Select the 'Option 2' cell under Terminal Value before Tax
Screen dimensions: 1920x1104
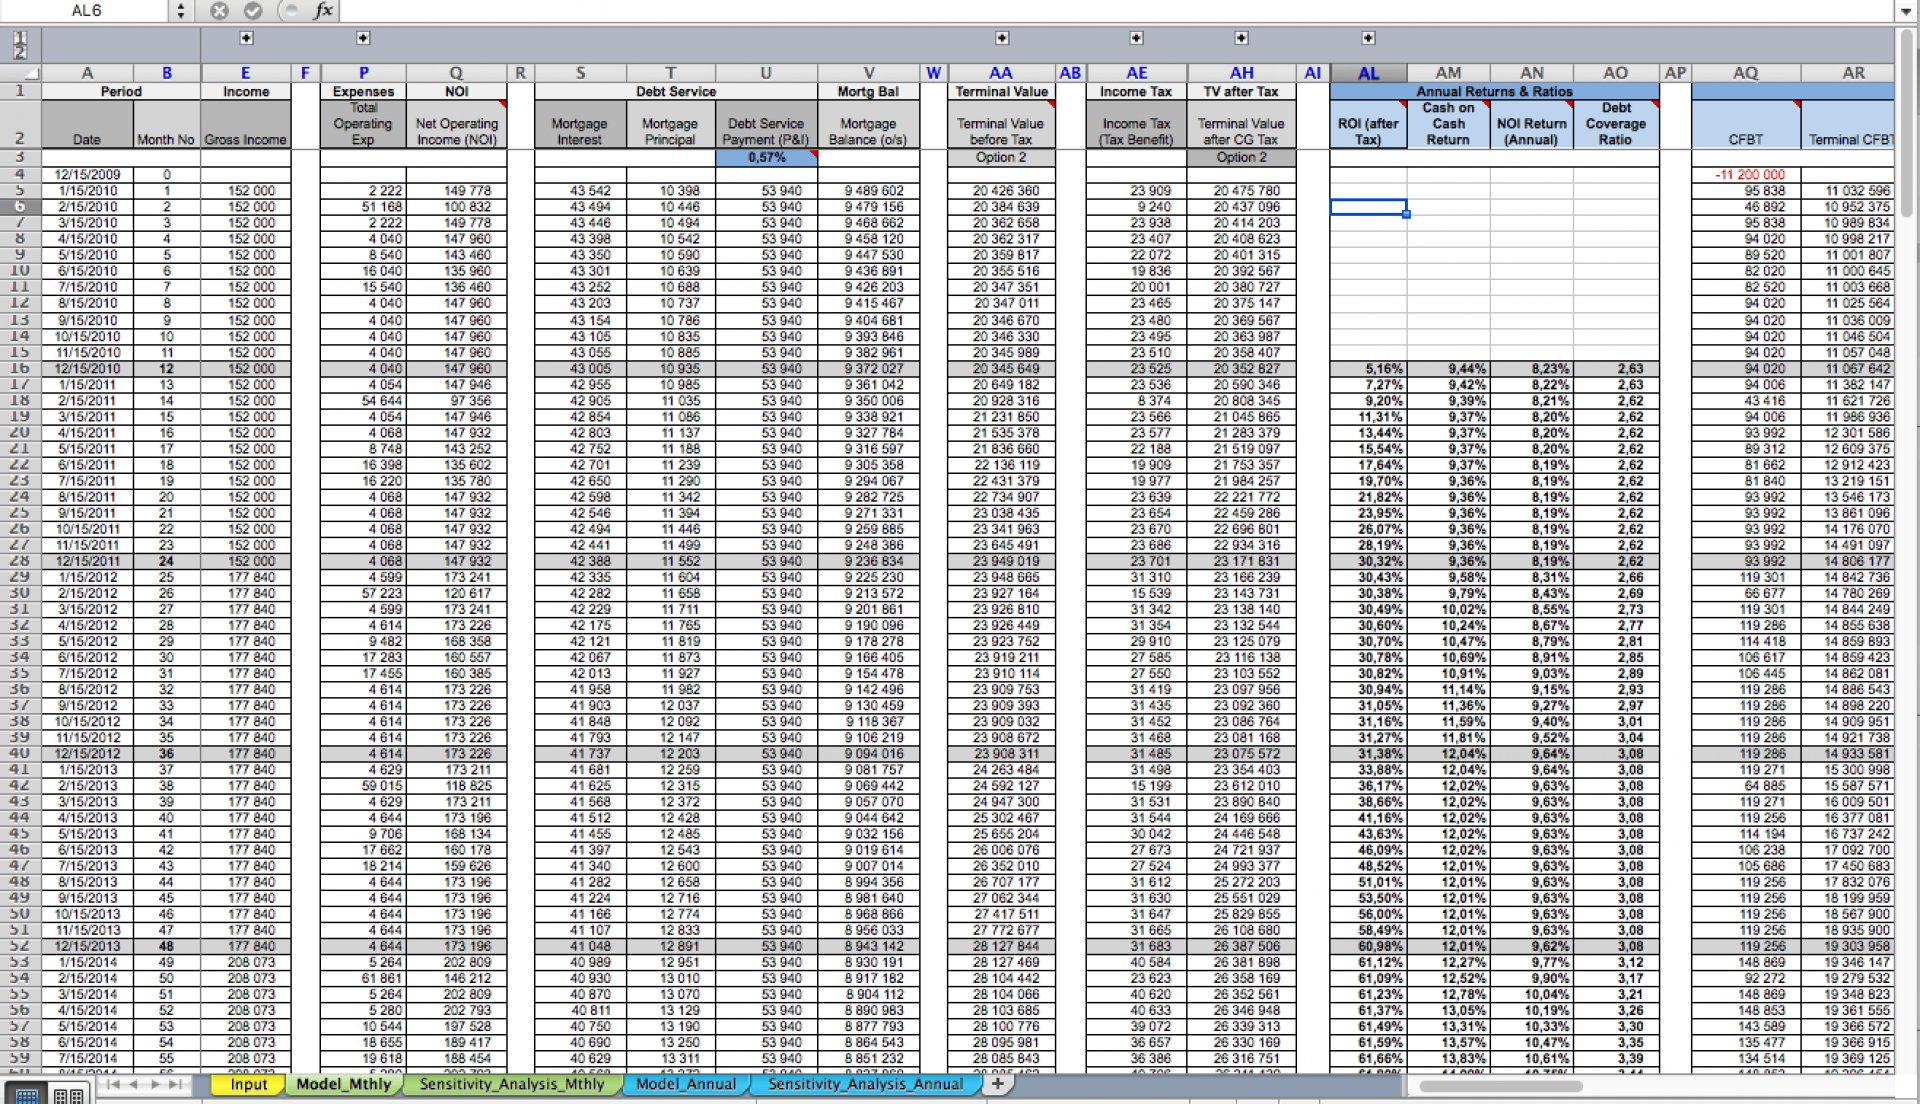pyautogui.click(x=1000, y=157)
